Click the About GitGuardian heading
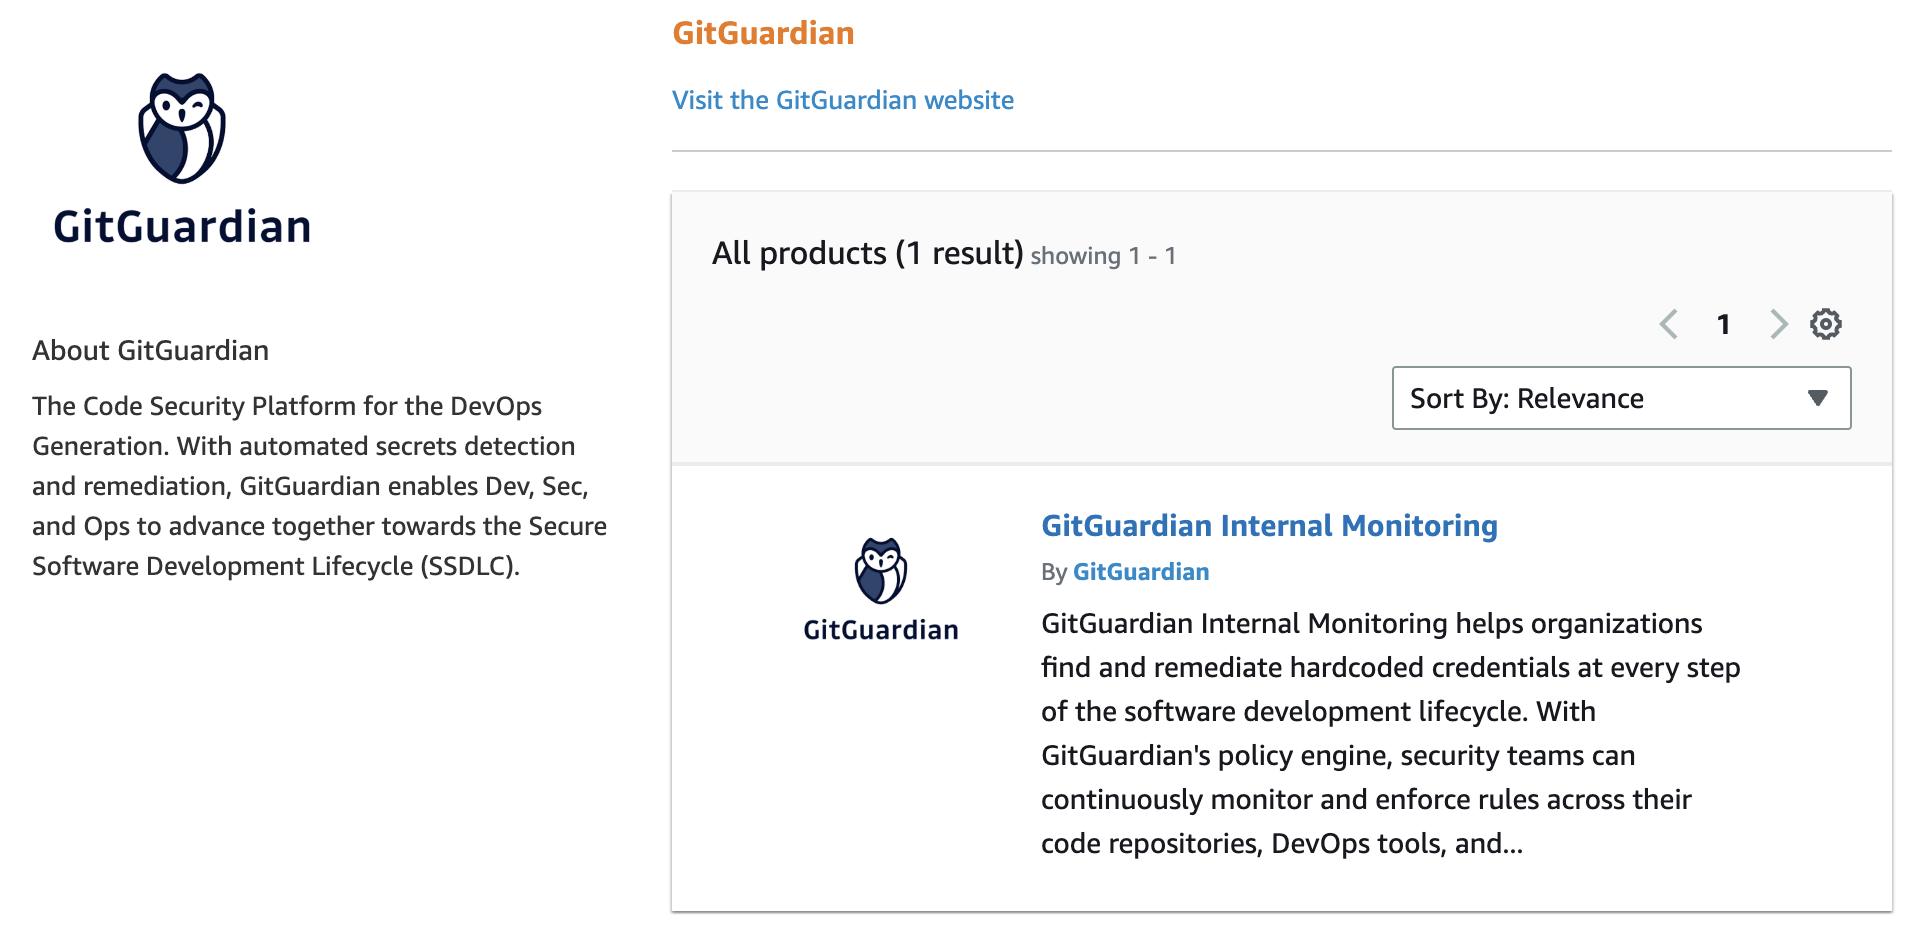Image resolution: width=1928 pixels, height=940 pixels. [x=150, y=350]
